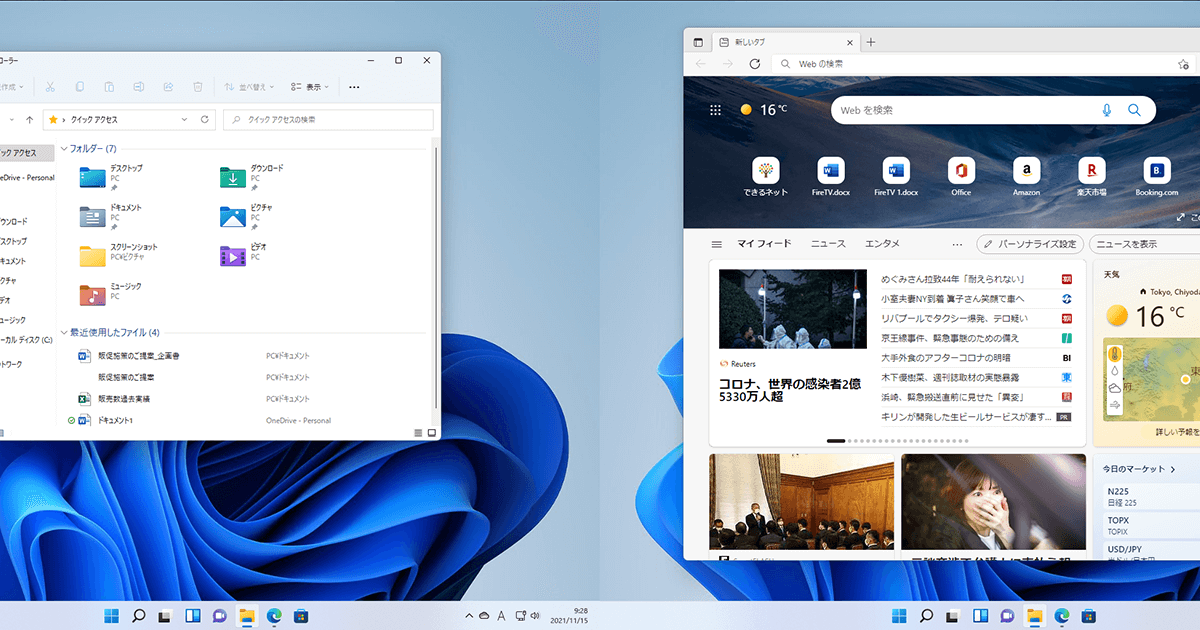Click the Rename icon in File Explorer toolbar
Screen dimensions: 1200x630
click(139, 87)
